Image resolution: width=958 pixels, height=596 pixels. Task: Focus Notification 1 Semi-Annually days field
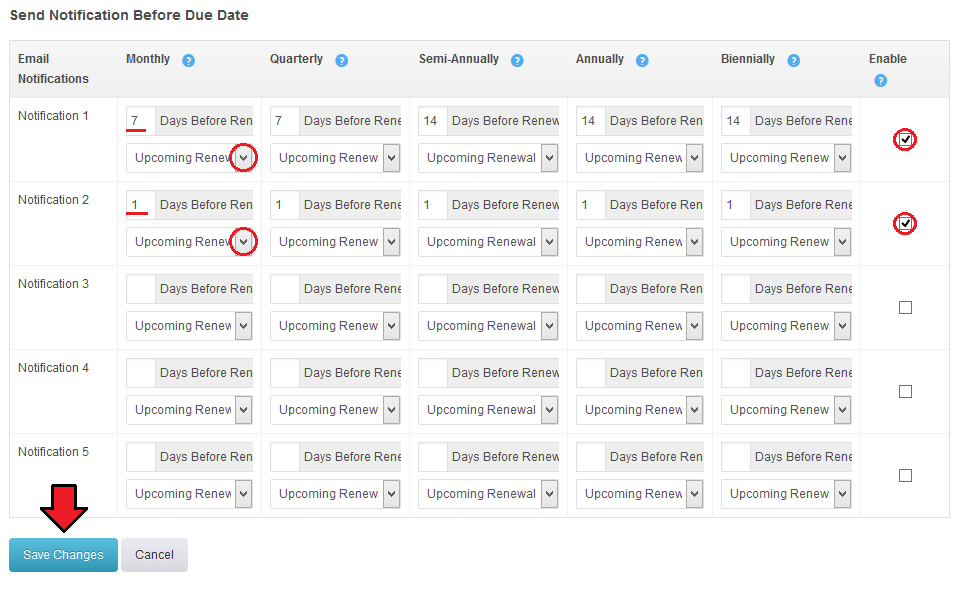coord(433,121)
